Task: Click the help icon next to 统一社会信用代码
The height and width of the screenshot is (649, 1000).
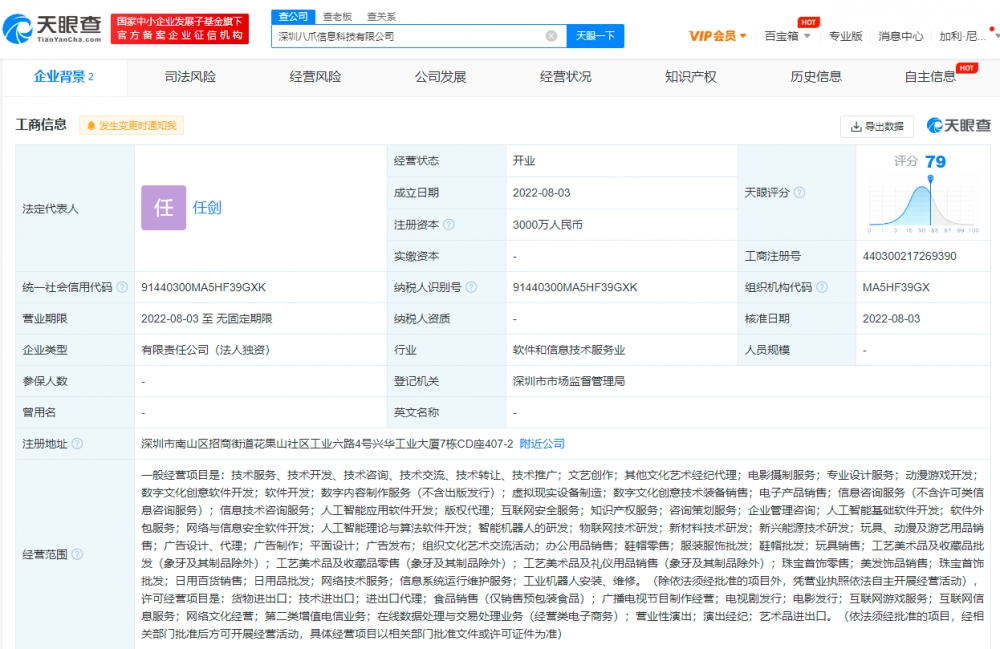Action: pos(122,287)
